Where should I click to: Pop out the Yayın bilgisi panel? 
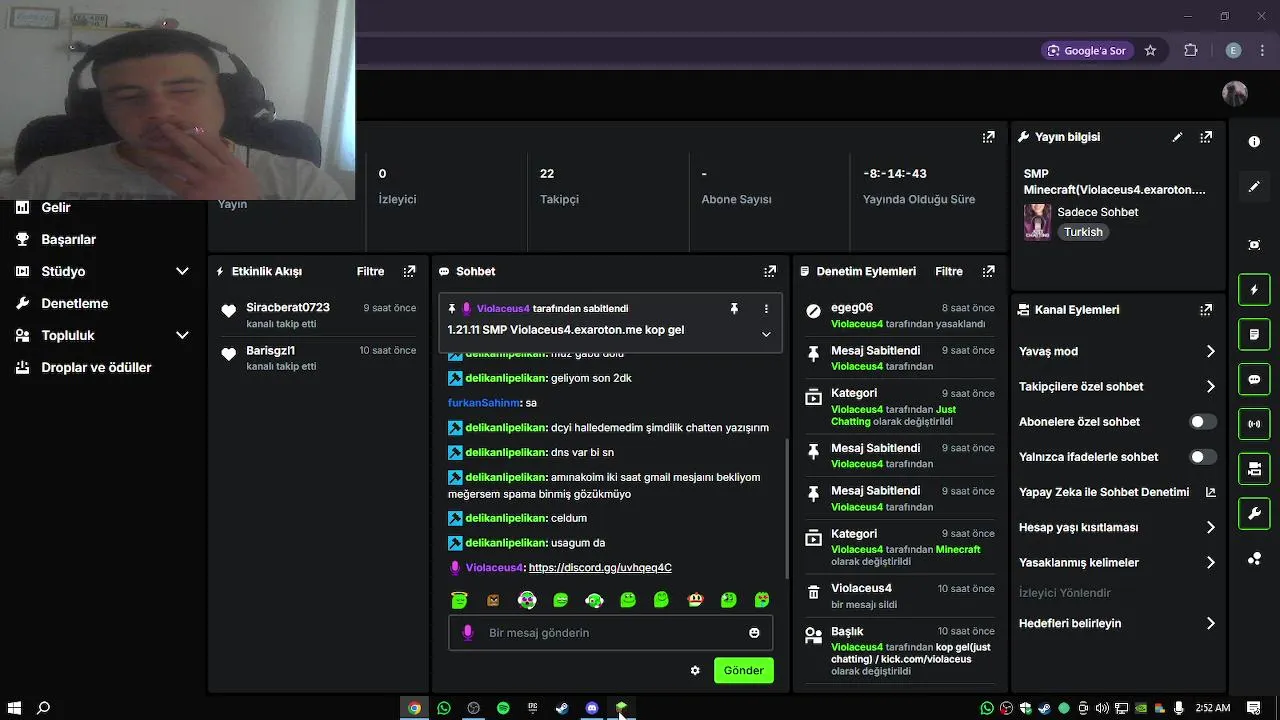(1206, 137)
